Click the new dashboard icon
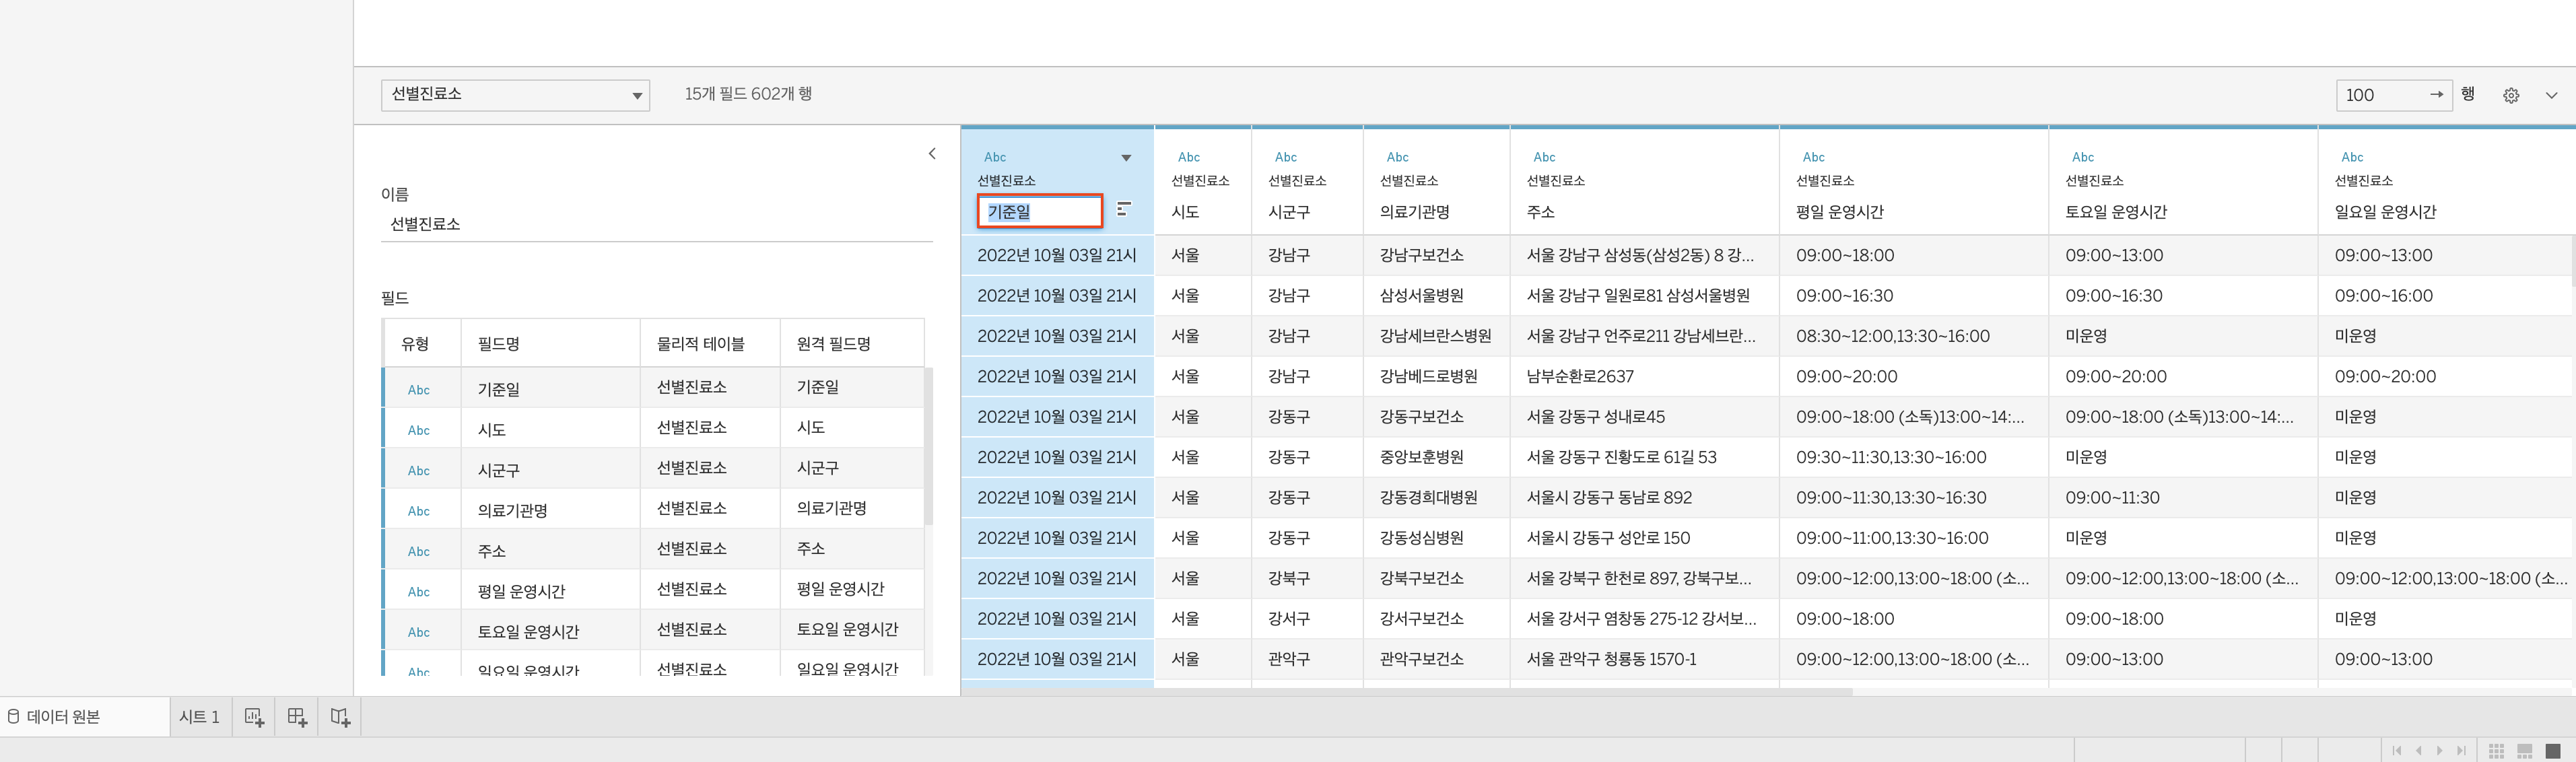This screenshot has width=2576, height=762. pyautogui.click(x=297, y=717)
